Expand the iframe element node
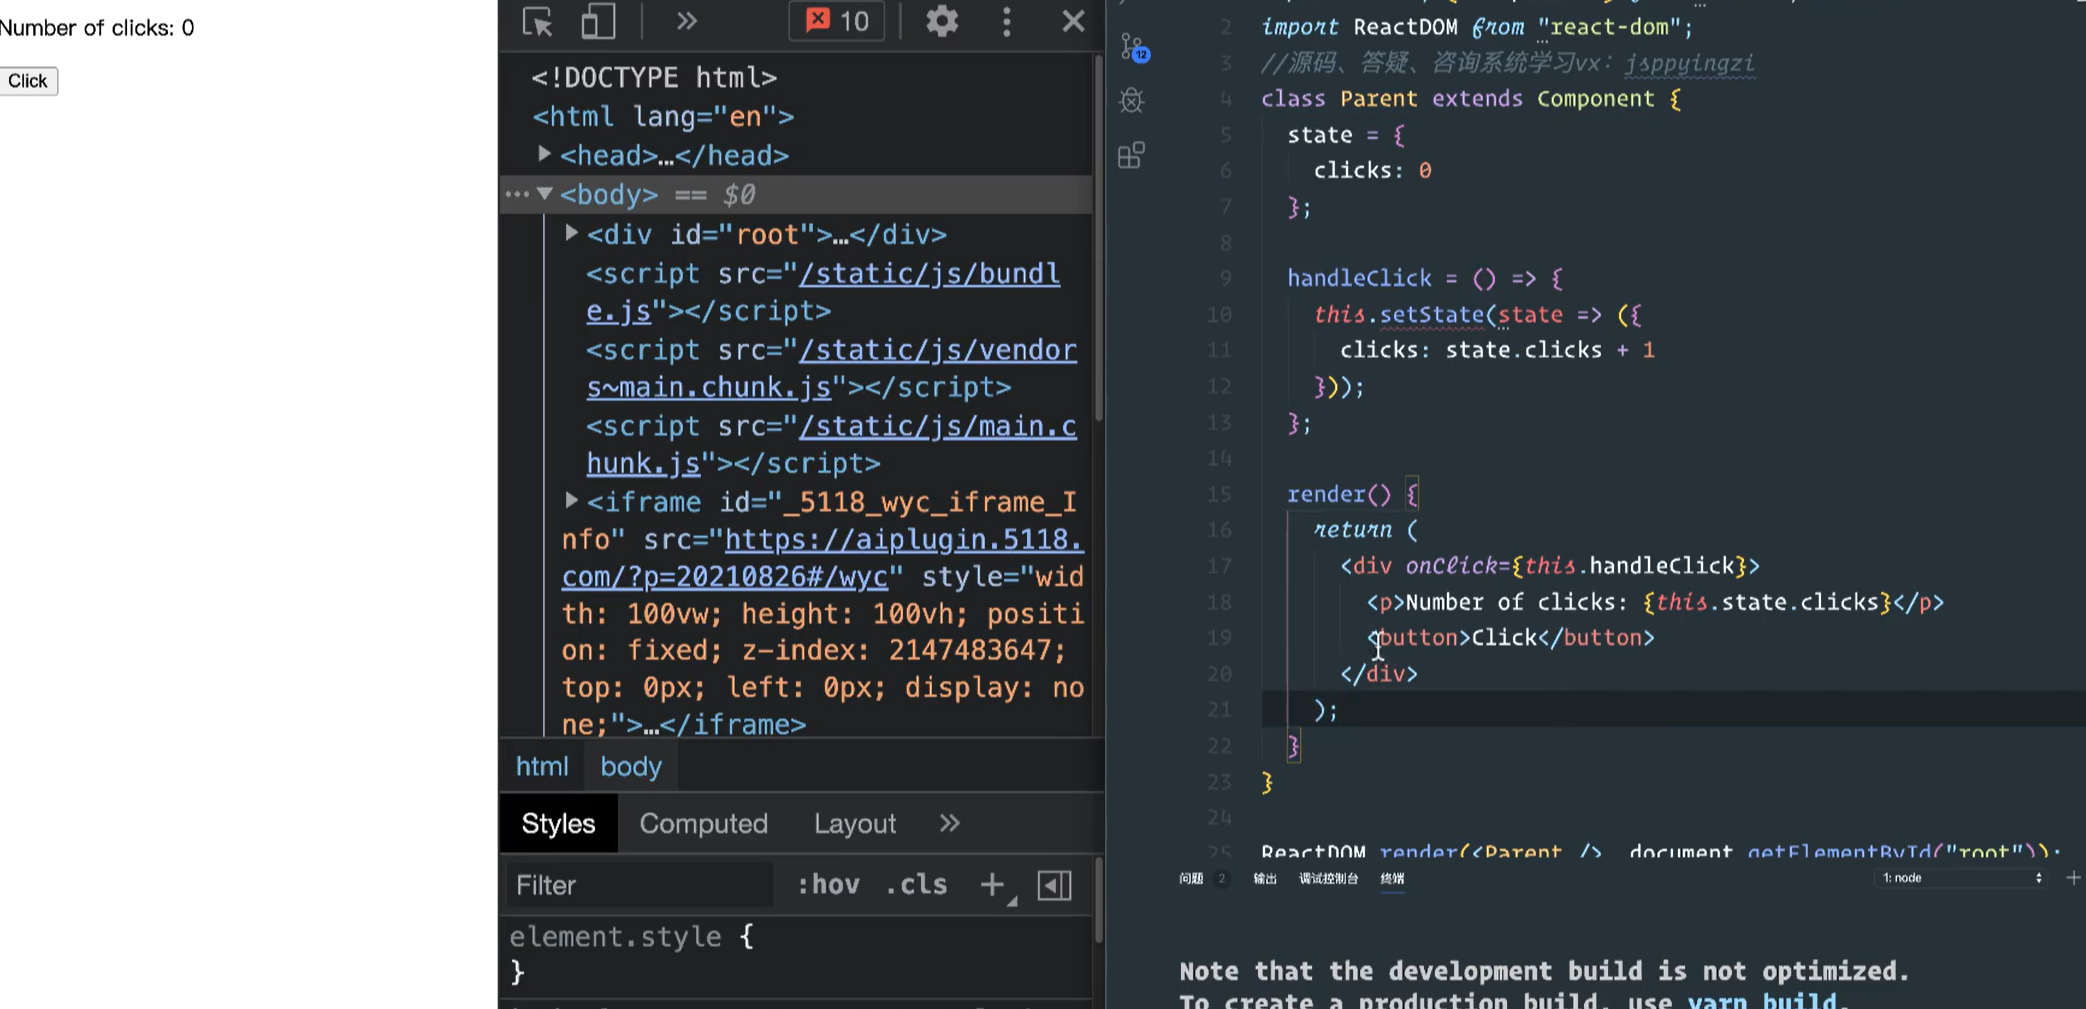This screenshot has width=2086, height=1009. pyautogui.click(x=571, y=500)
